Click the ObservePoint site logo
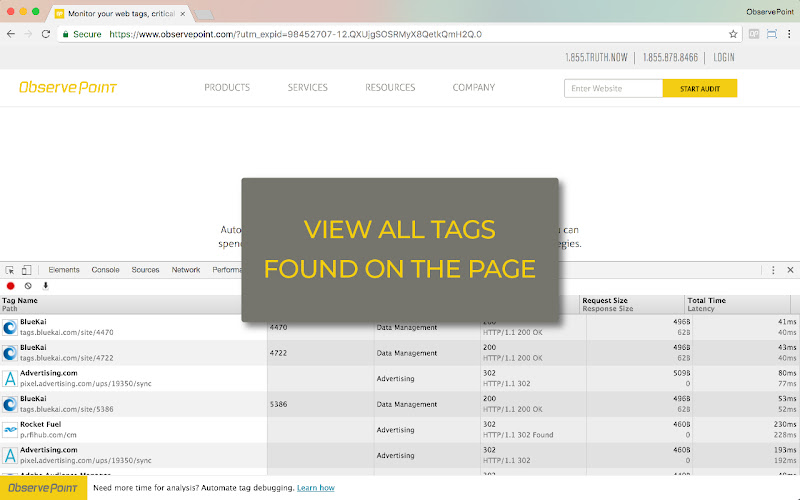This screenshot has height=500, width=800. pyautogui.click(x=68, y=87)
